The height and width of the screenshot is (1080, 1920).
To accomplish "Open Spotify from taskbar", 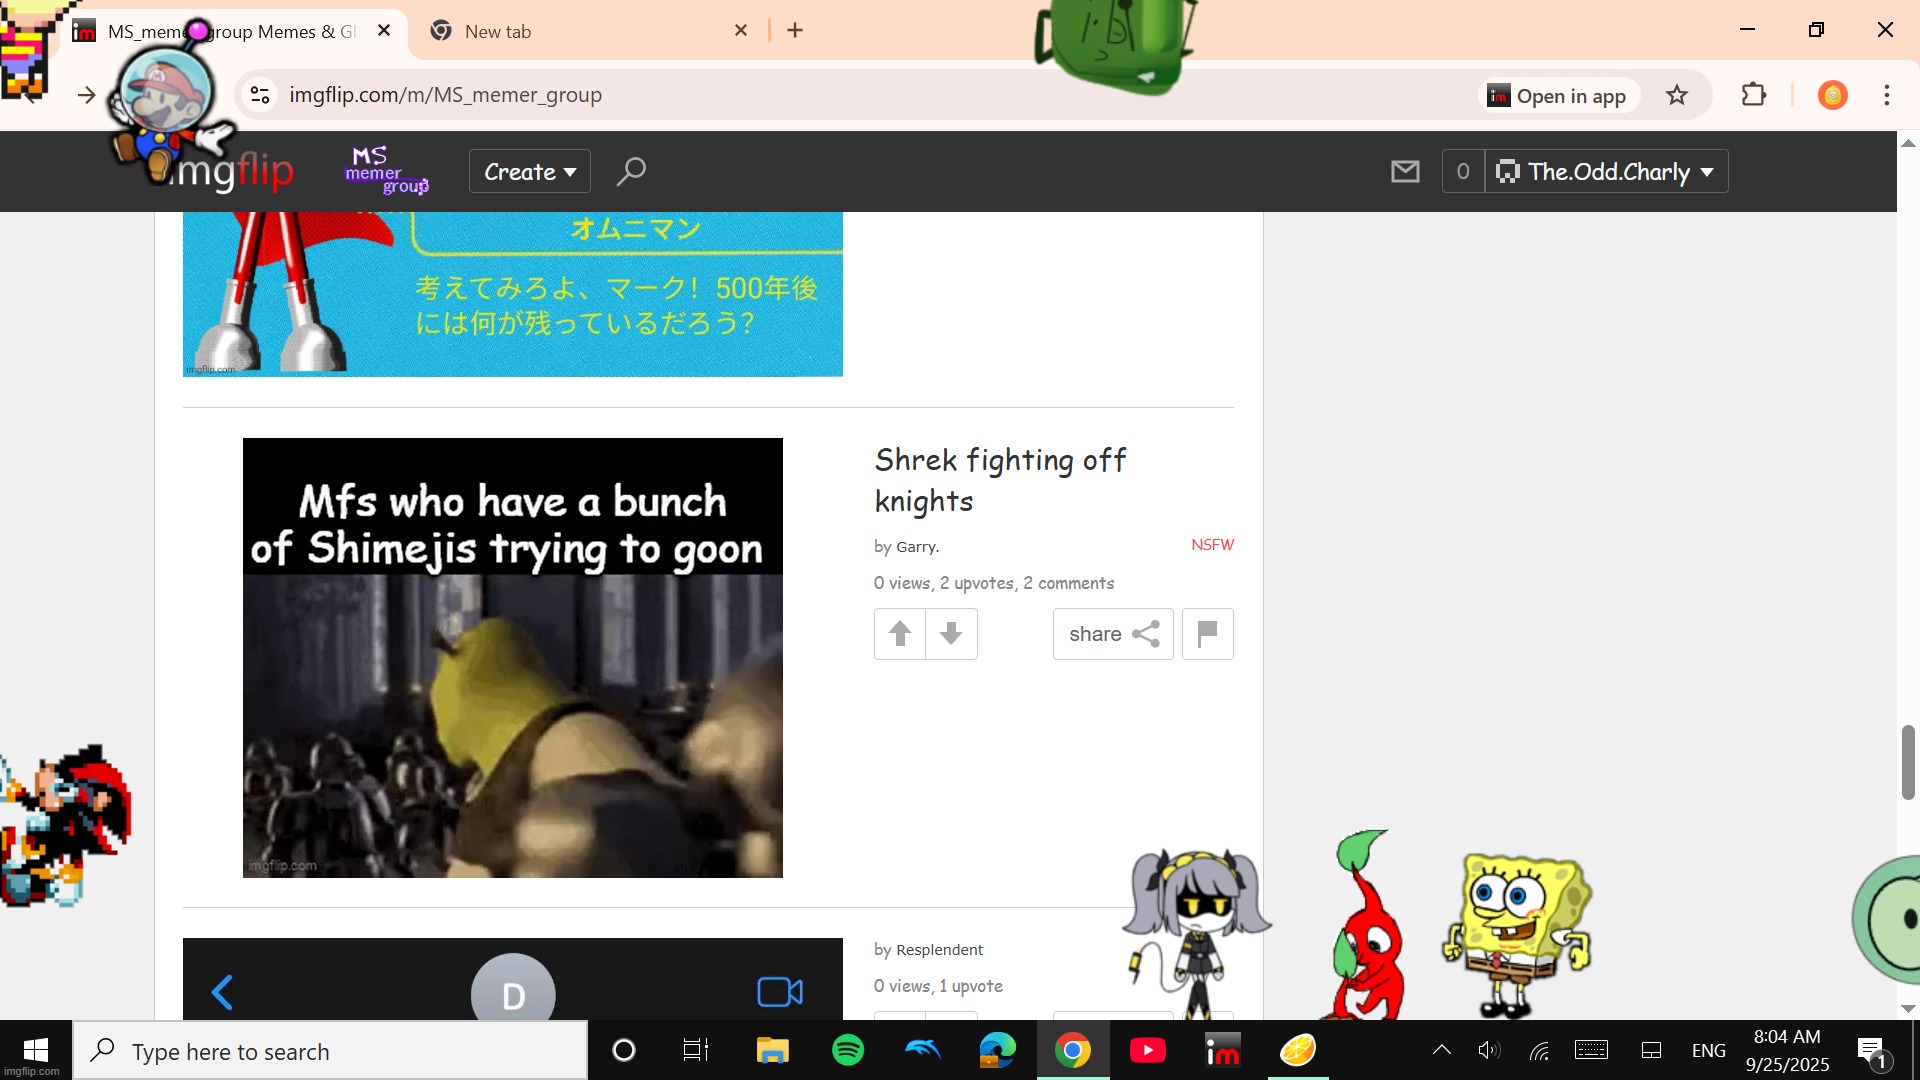I will click(x=848, y=1050).
